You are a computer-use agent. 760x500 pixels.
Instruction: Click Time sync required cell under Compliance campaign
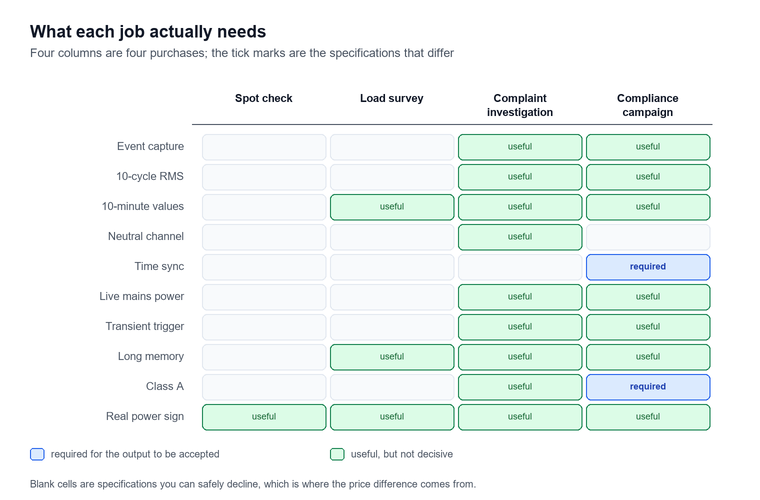(648, 267)
